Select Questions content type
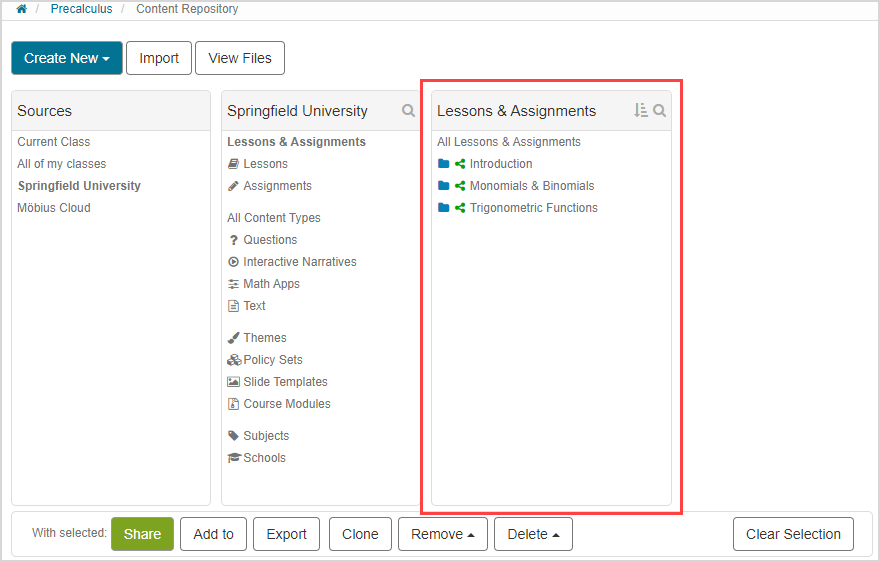Screen dimensions: 880x562 [270, 240]
